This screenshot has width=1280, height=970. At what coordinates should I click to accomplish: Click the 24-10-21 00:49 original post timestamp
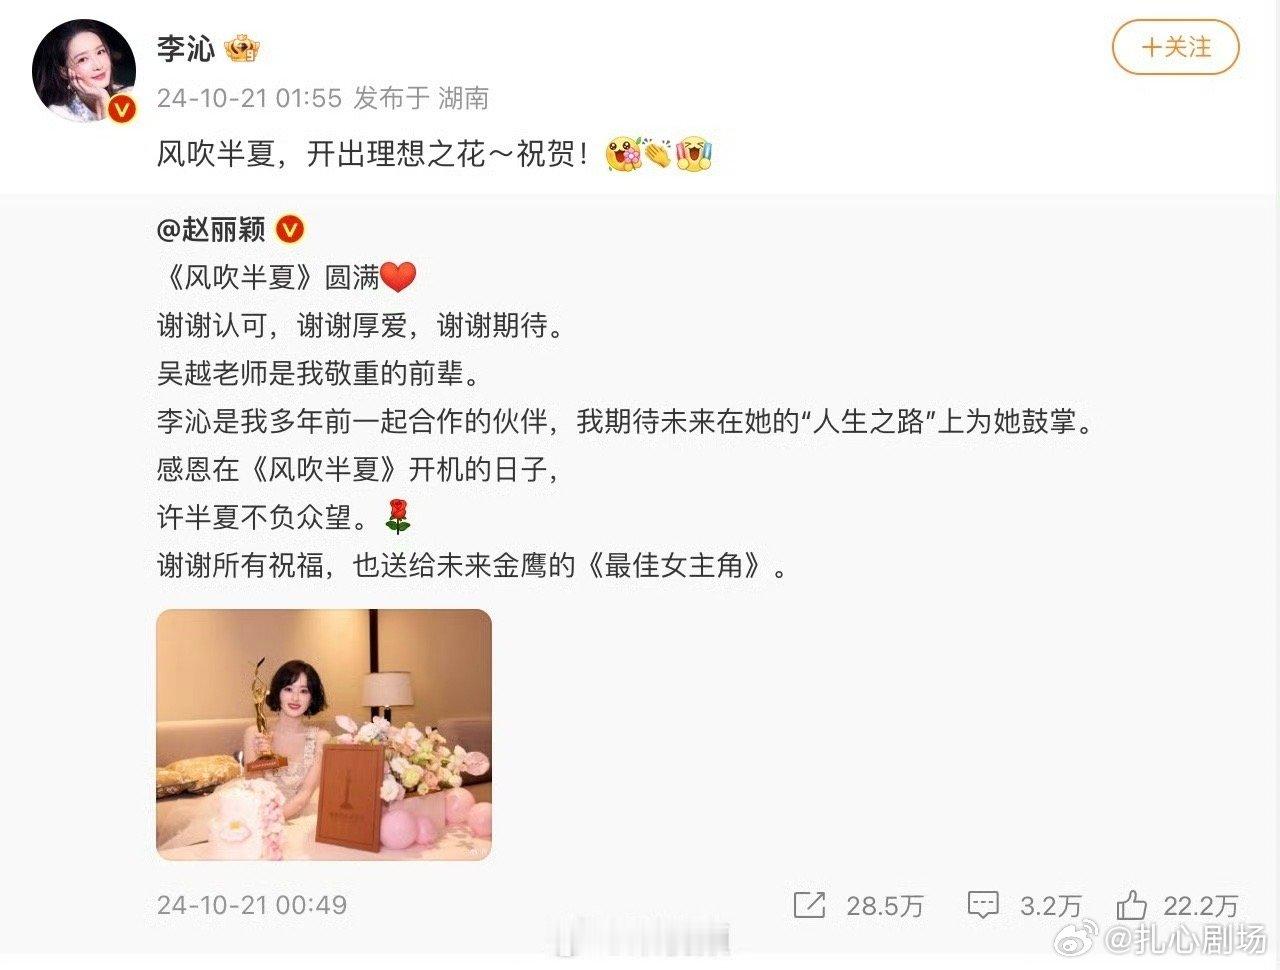pyautogui.click(x=252, y=905)
